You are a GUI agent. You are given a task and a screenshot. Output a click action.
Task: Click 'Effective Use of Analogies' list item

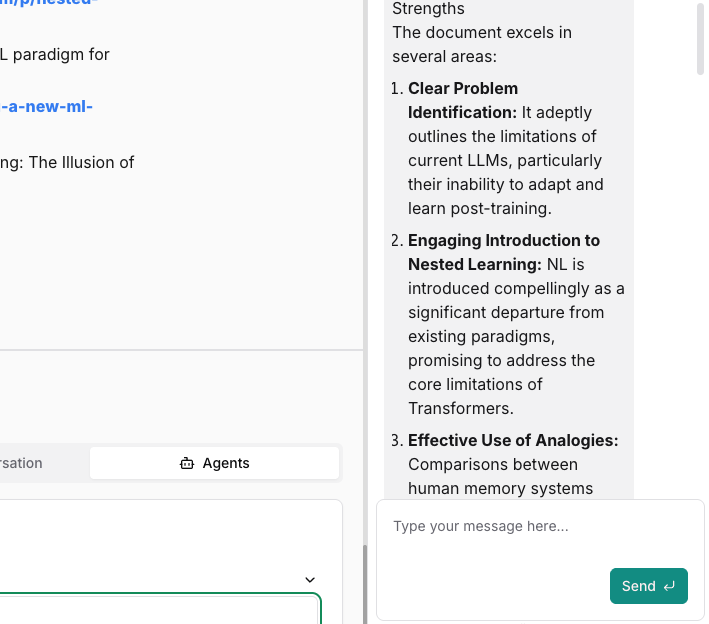coord(513,440)
